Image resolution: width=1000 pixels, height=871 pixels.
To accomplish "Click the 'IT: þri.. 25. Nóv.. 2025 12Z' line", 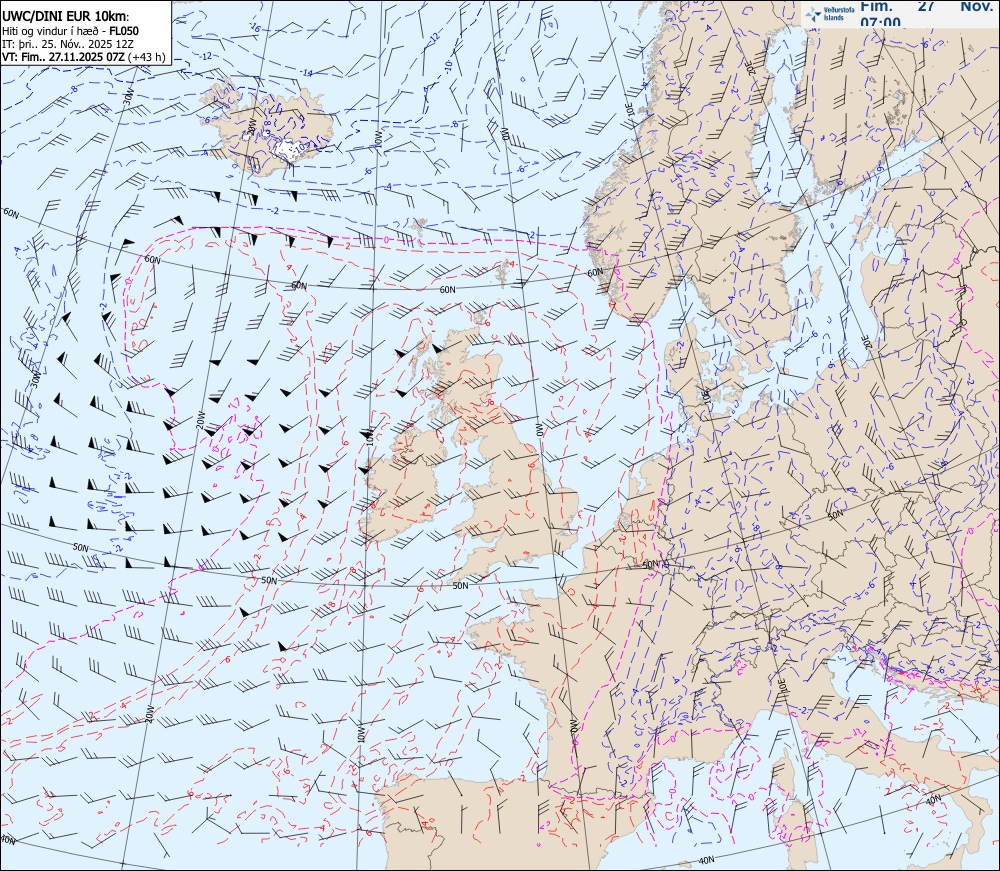I will (x=68, y=44).
